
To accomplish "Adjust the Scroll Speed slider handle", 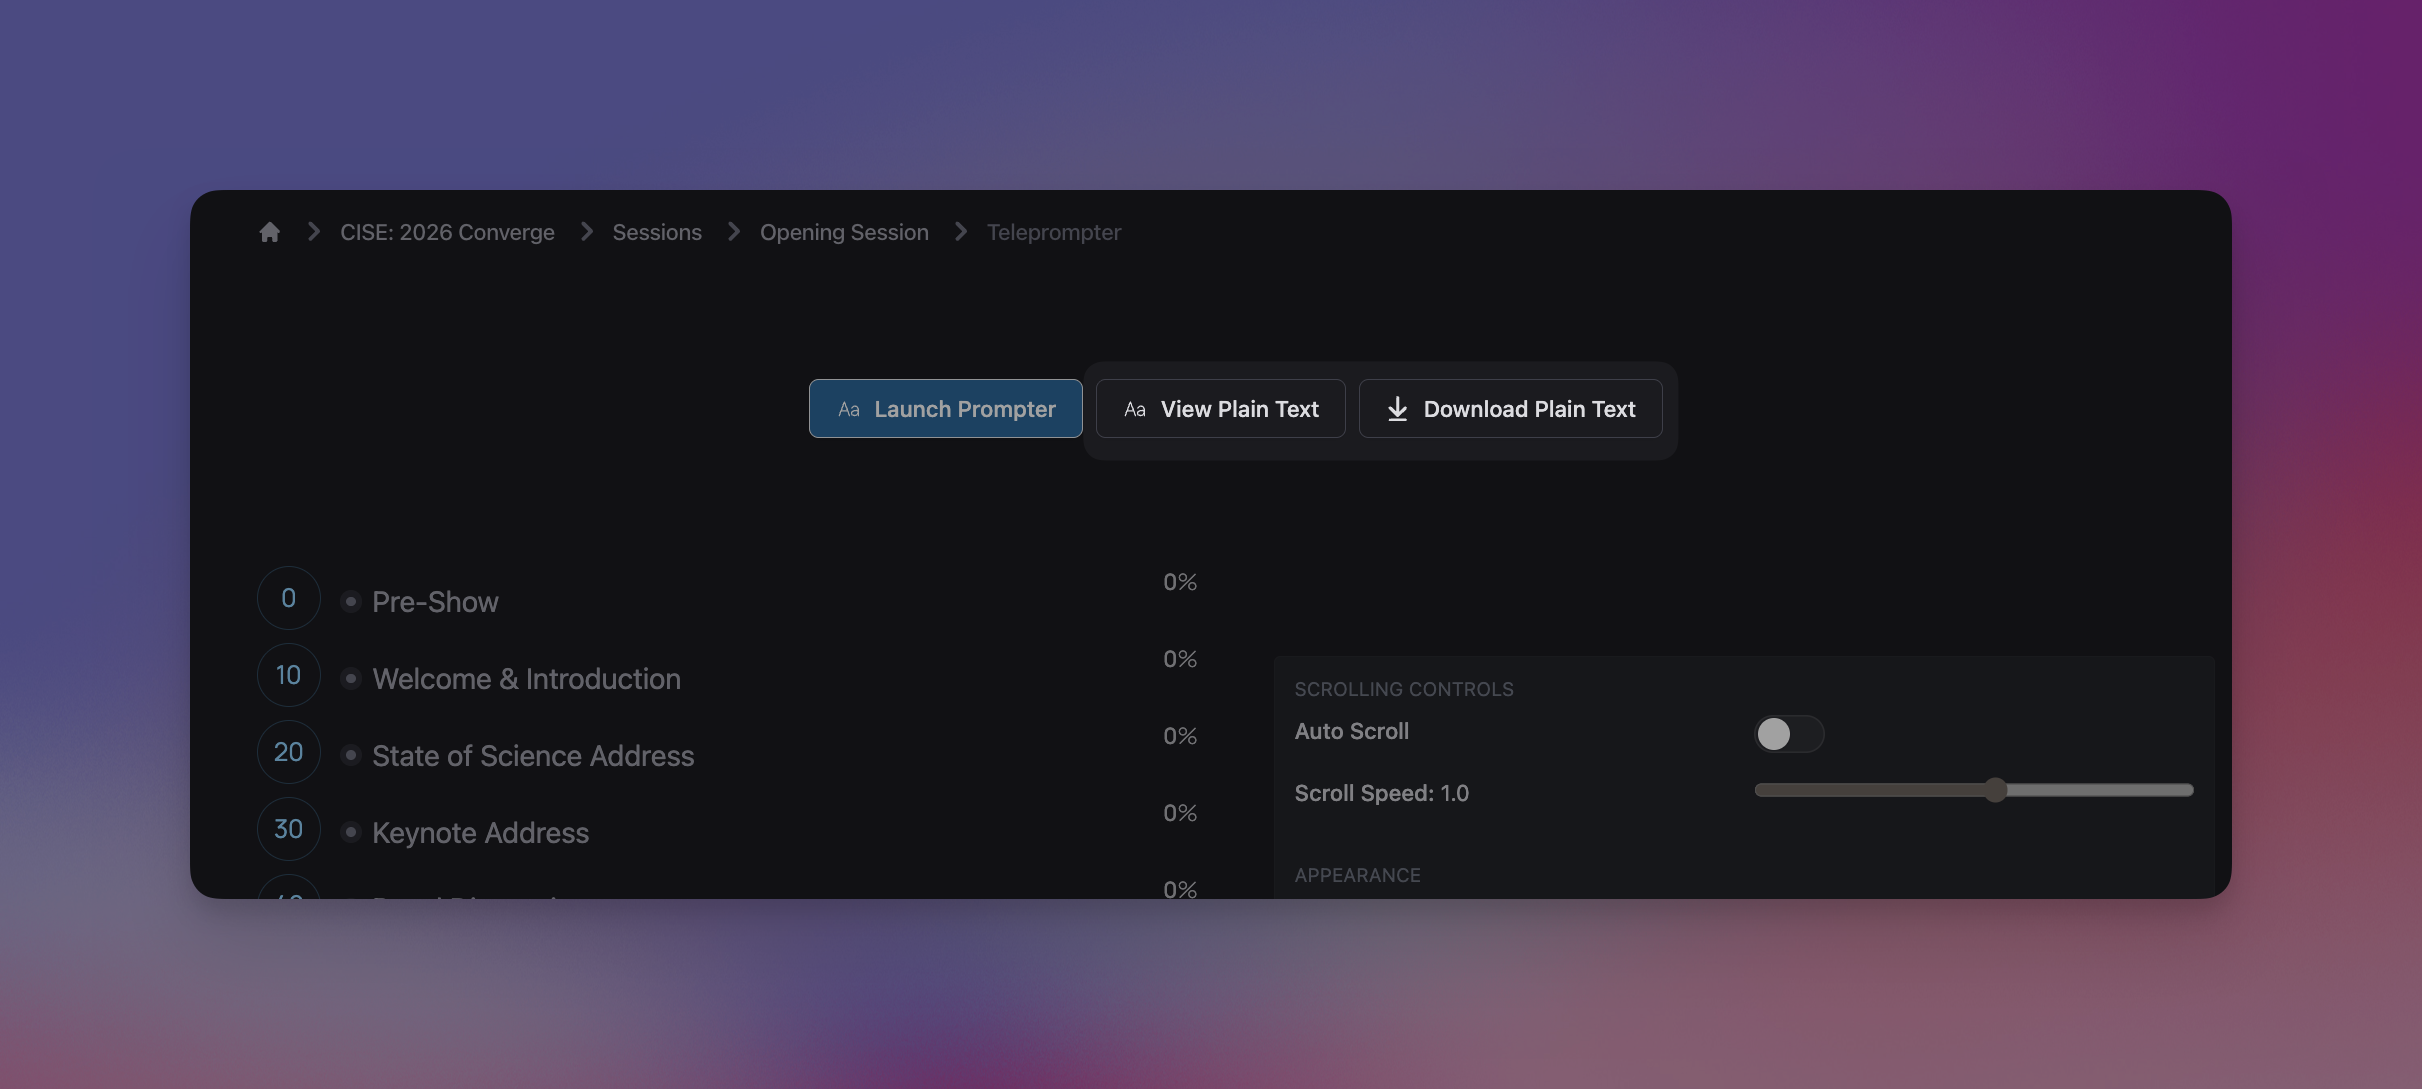I will (x=1995, y=790).
